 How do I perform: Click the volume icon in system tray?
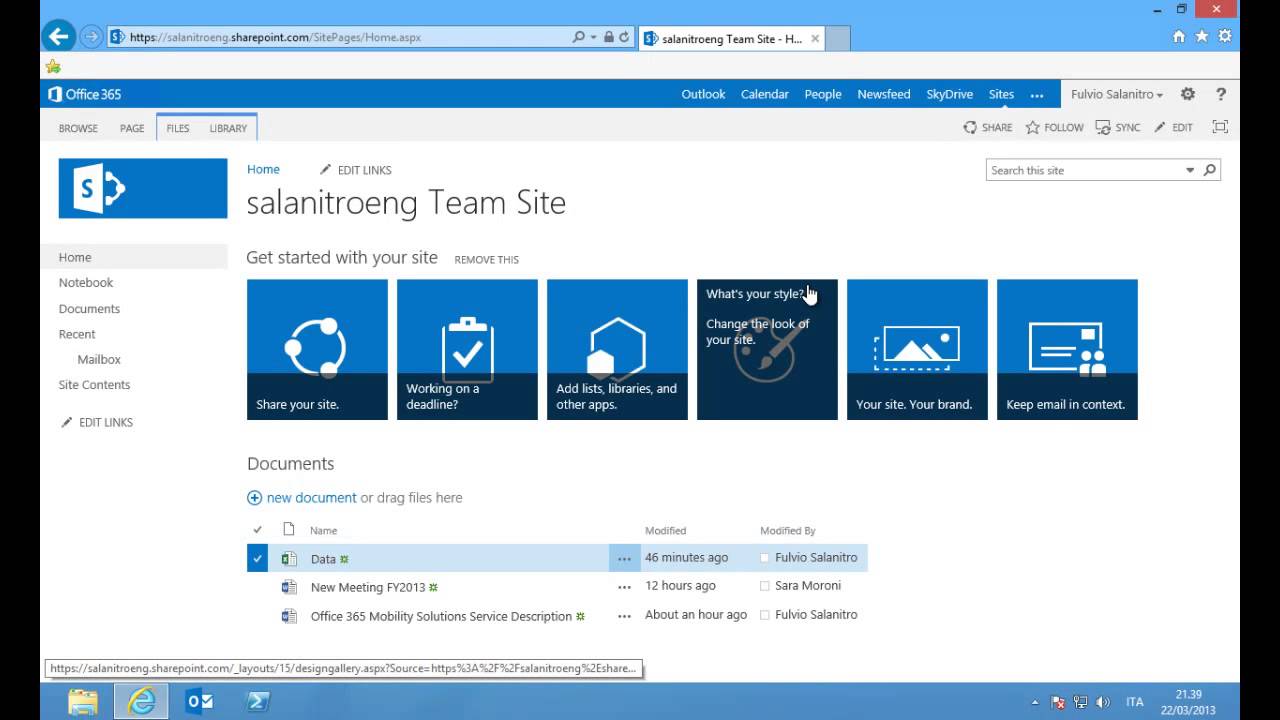pos(1103,702)
